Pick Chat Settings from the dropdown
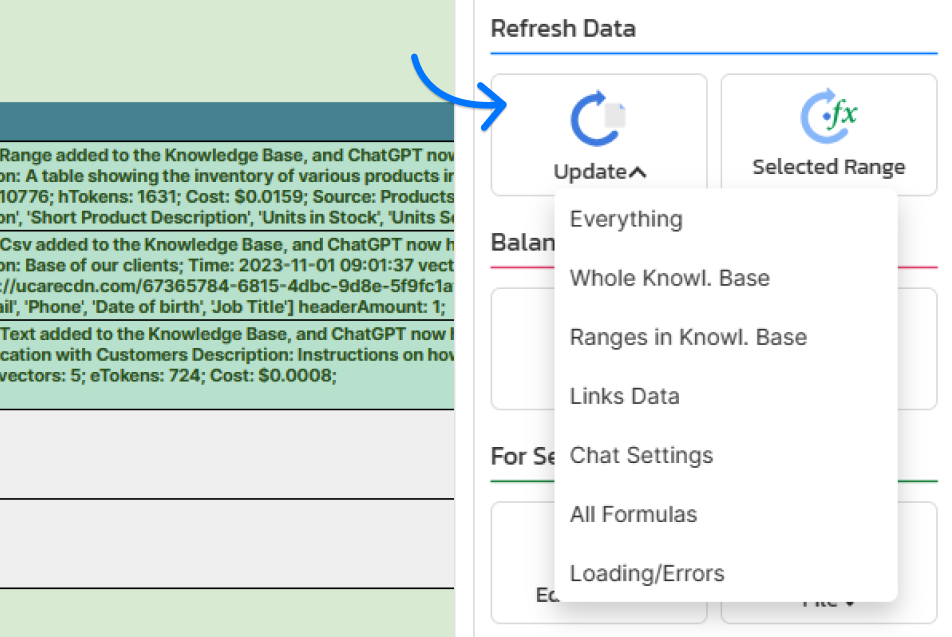The width and height of the screenshot is (952, 637). click(641, 455)
